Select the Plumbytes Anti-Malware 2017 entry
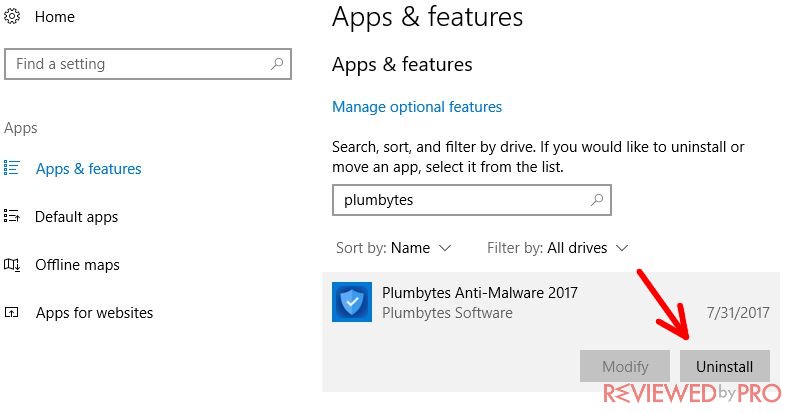 (551, 302)
